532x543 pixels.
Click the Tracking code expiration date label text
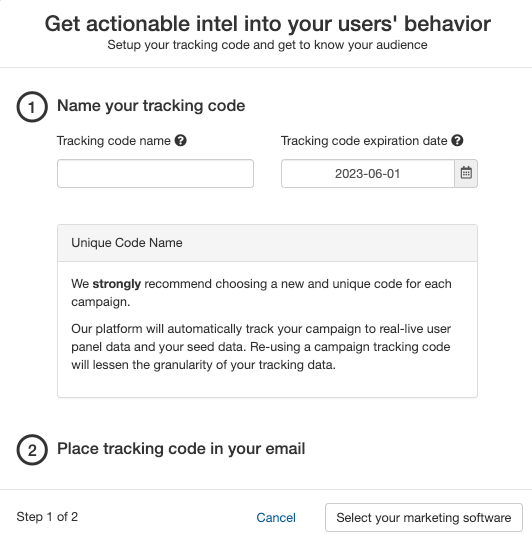pos(364,141)
